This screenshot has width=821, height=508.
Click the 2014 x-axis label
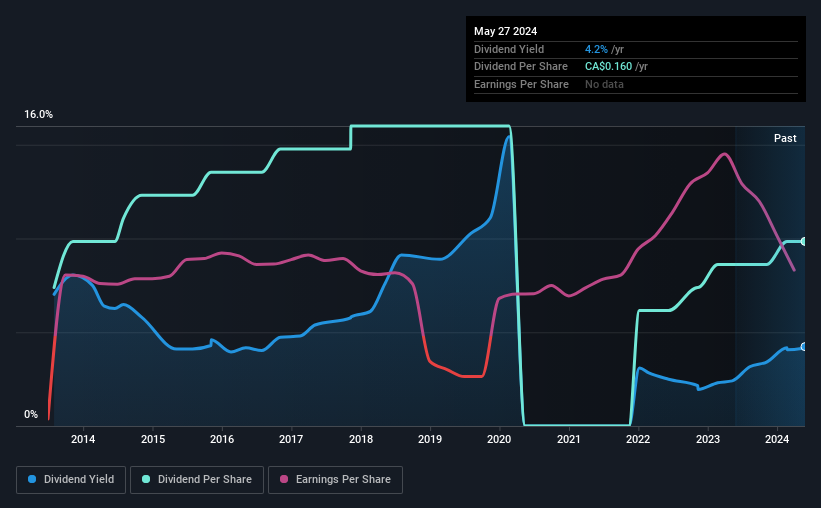83,439
